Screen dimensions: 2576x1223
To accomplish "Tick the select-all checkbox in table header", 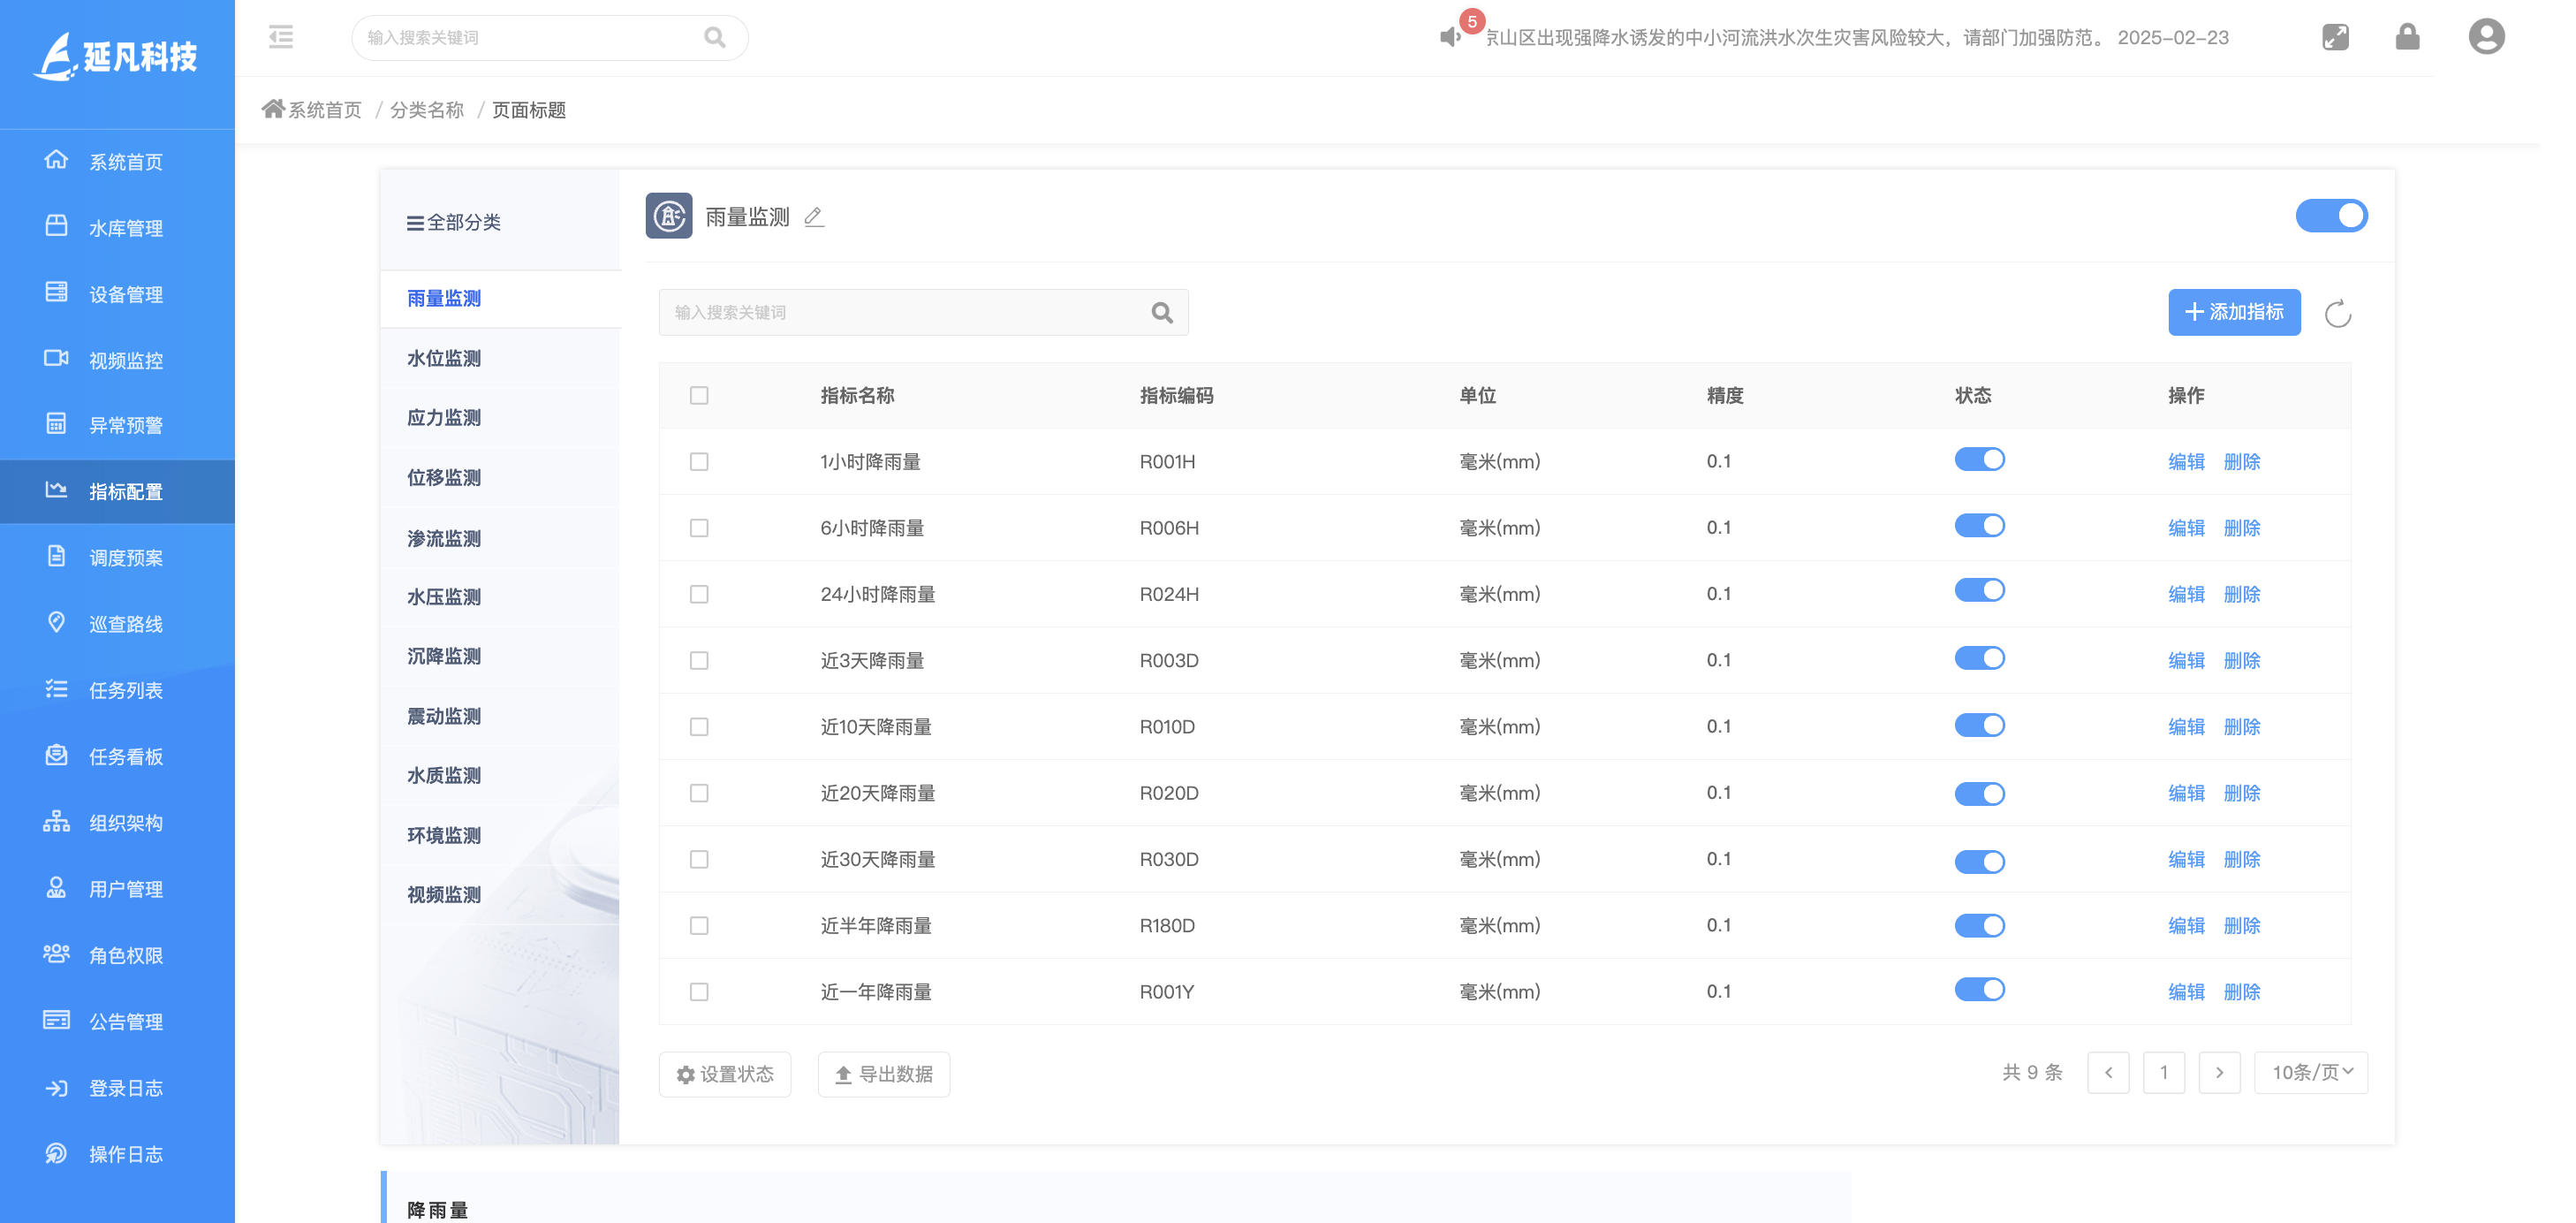I will pos(699,396).
